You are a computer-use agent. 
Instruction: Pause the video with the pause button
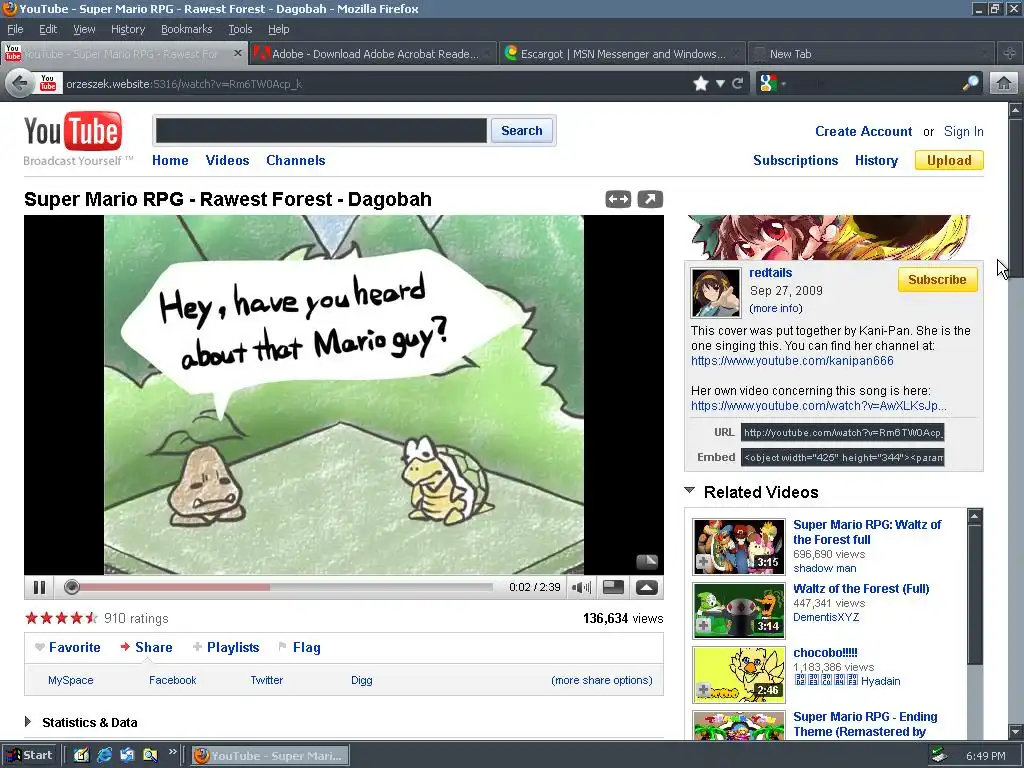[39, 588]
